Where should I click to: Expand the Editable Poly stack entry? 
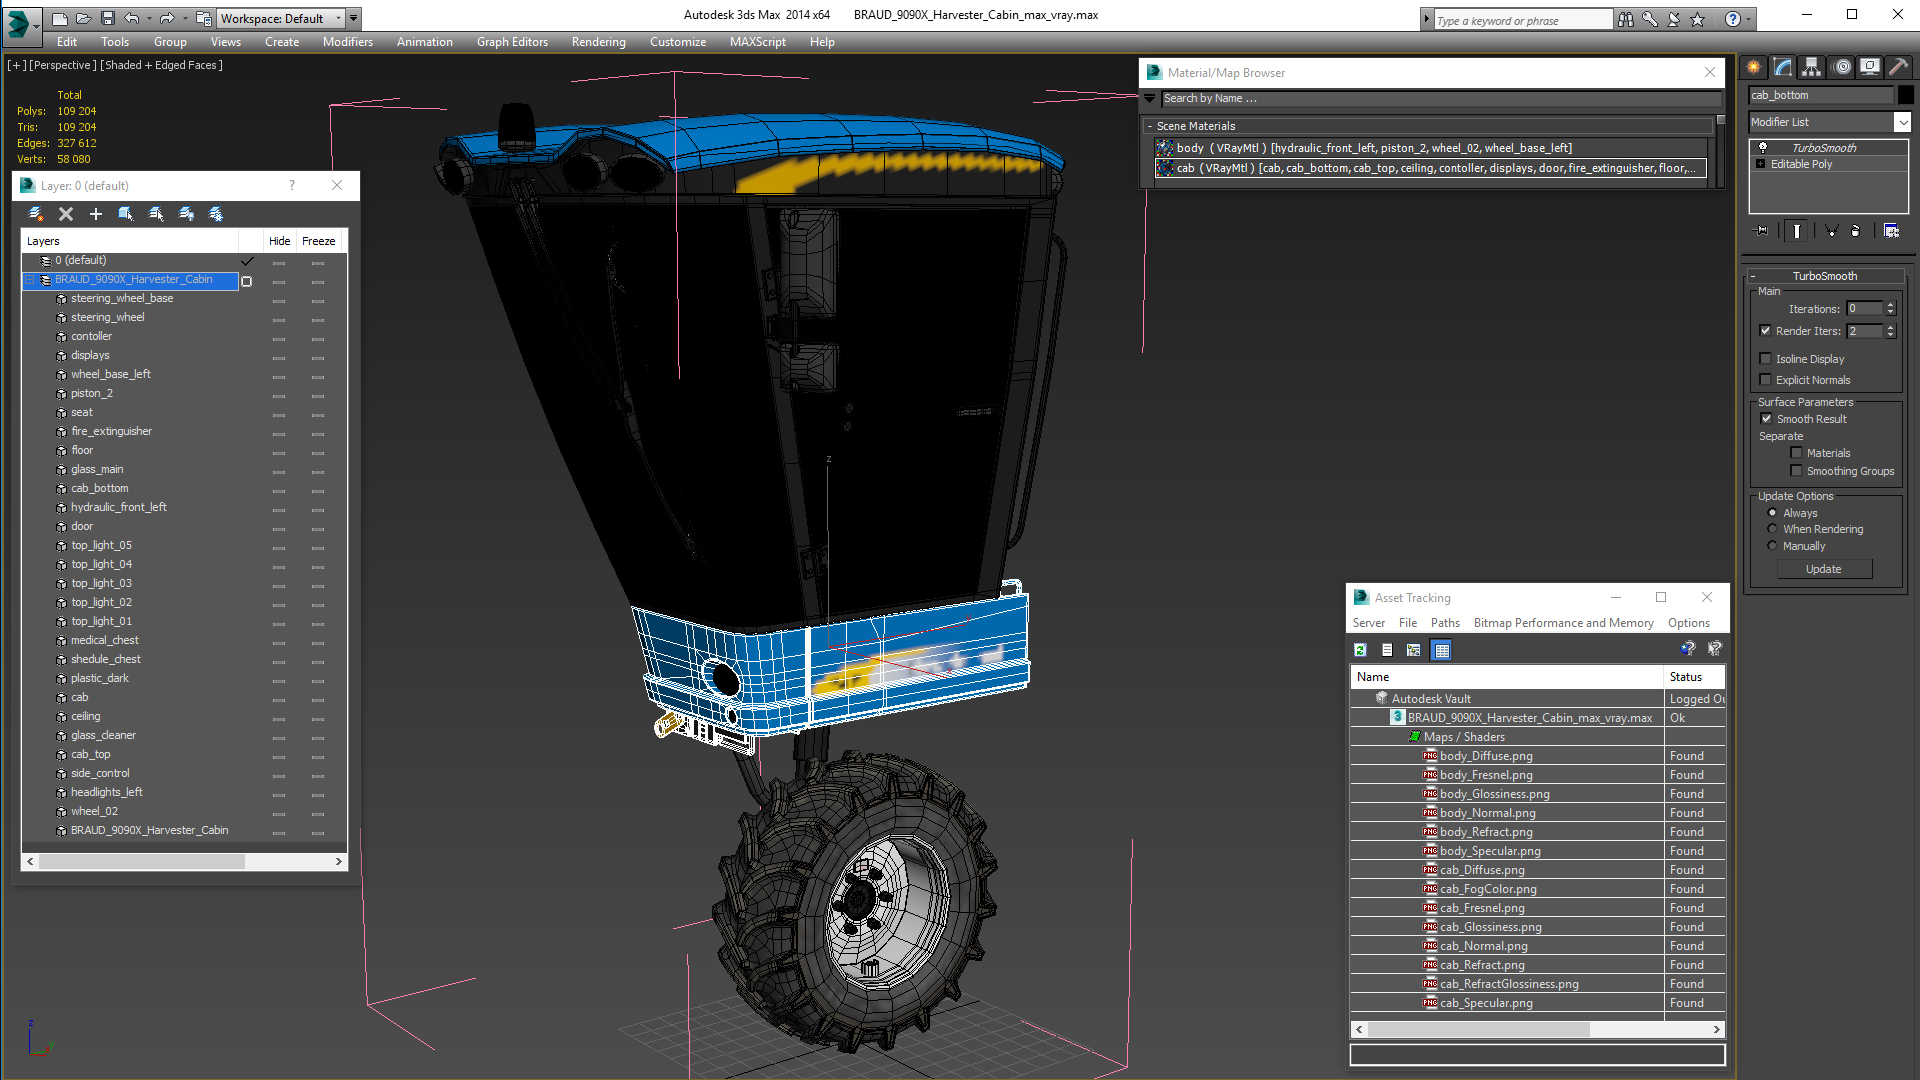[x=1760, y=164]
